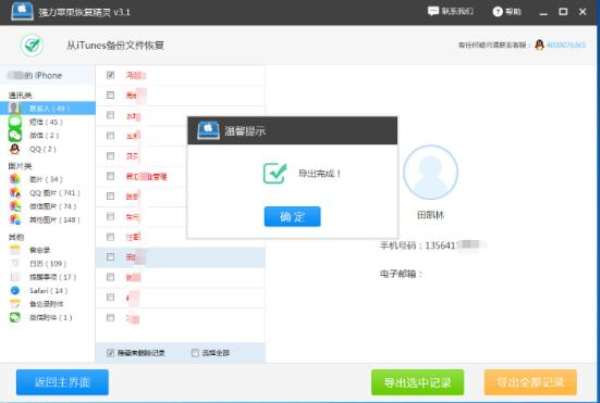Click the green 导出选中记录 button

coord(417,382)
